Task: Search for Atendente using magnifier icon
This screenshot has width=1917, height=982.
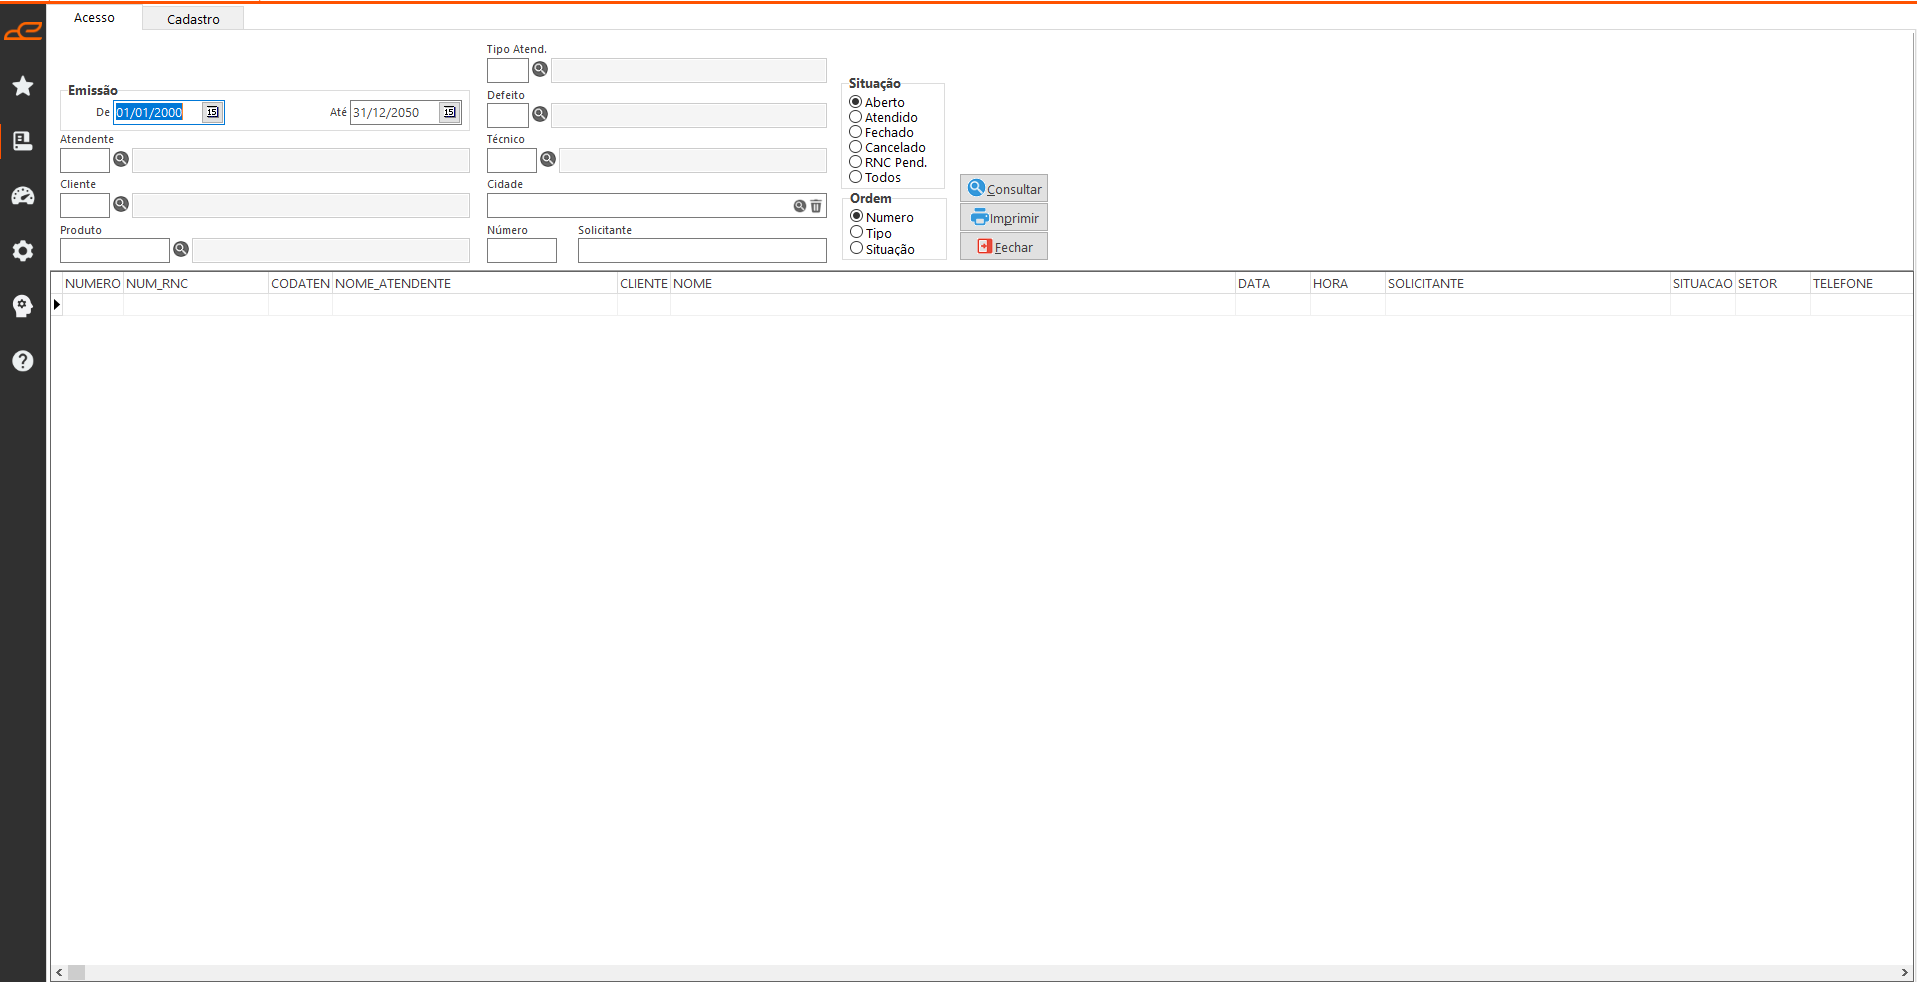Action: click(x=121, y=159)
